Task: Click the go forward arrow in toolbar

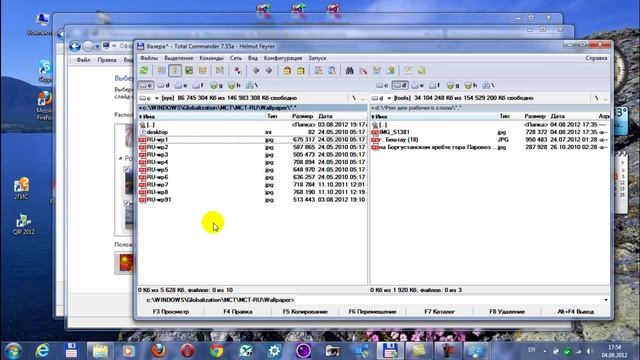Action: (x=269, y=71)
